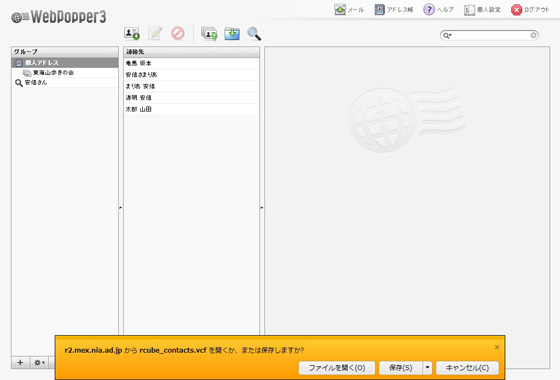Click splitter handle between groups and contacts
Image resolution: width=560 pixels, height=380 pixels.
(x=121, y=207)
